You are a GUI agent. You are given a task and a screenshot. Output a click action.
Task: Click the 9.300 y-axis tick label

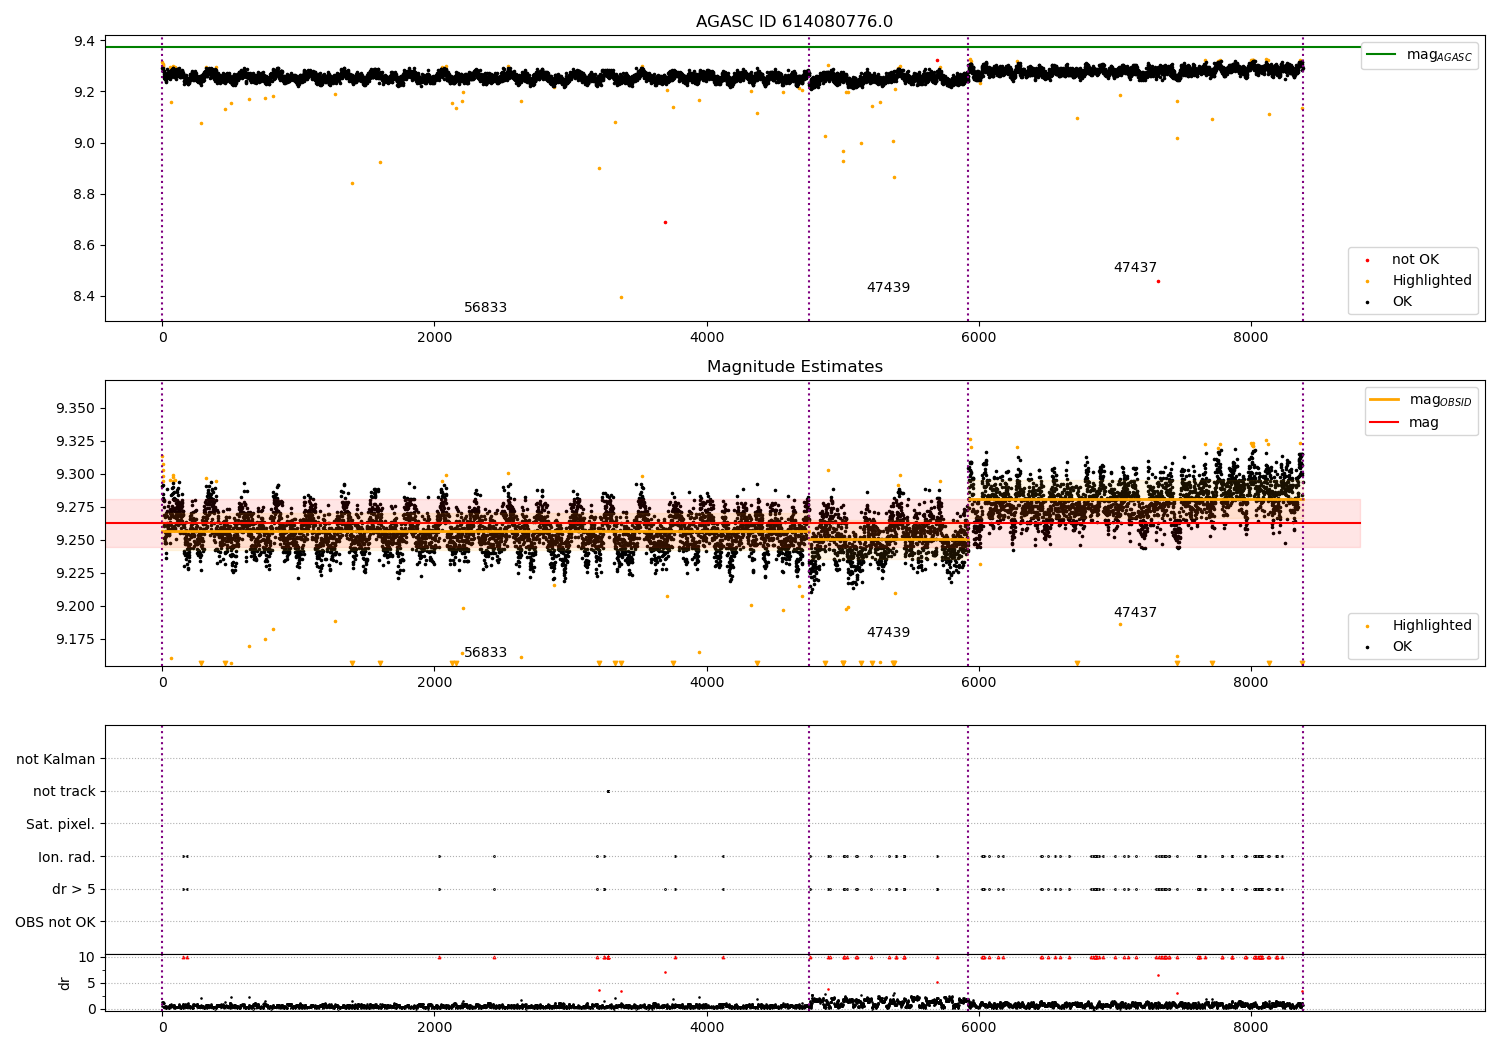[76, 475]
